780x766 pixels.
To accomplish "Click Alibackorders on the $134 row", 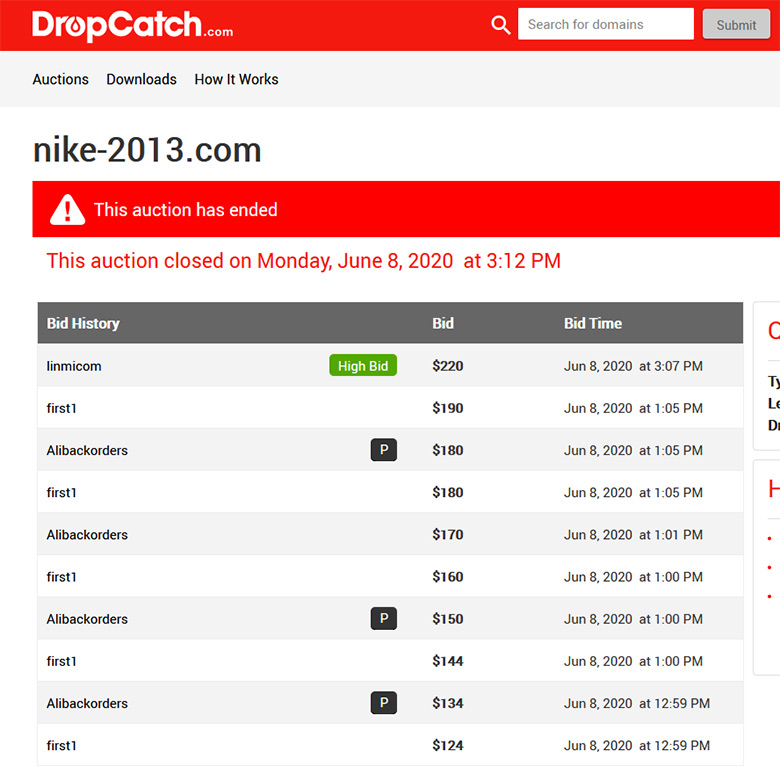I will click(x=87, y=703).
